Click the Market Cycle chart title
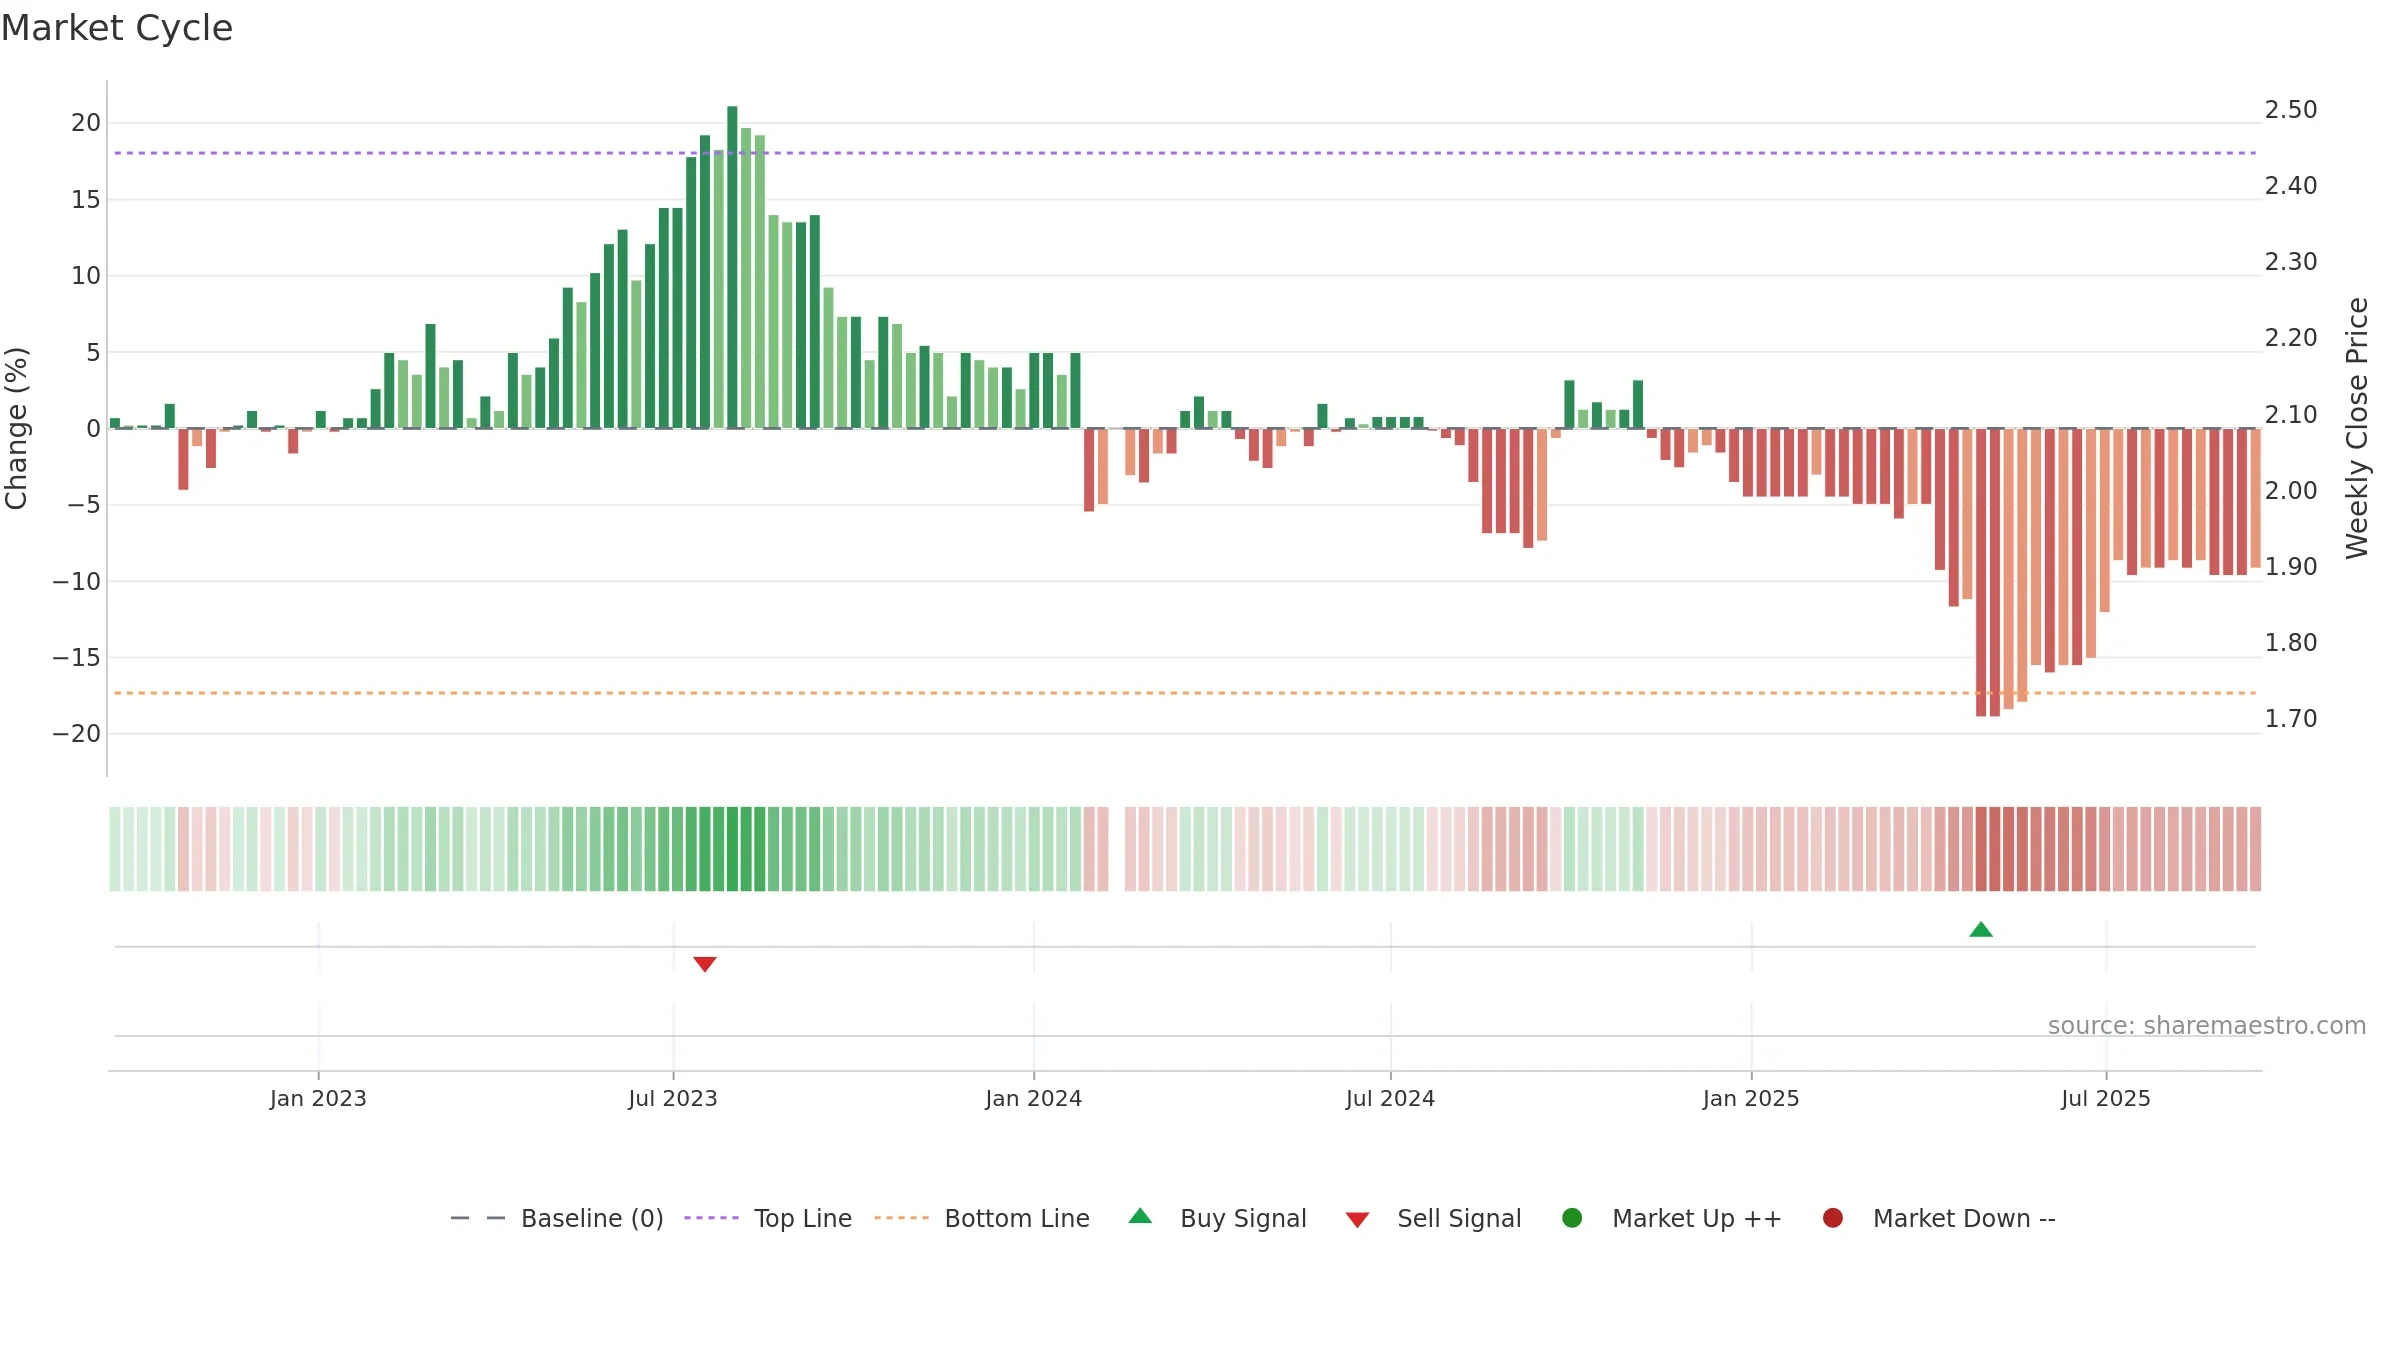The image size is (2400, 1350). (x=116, y=28)
